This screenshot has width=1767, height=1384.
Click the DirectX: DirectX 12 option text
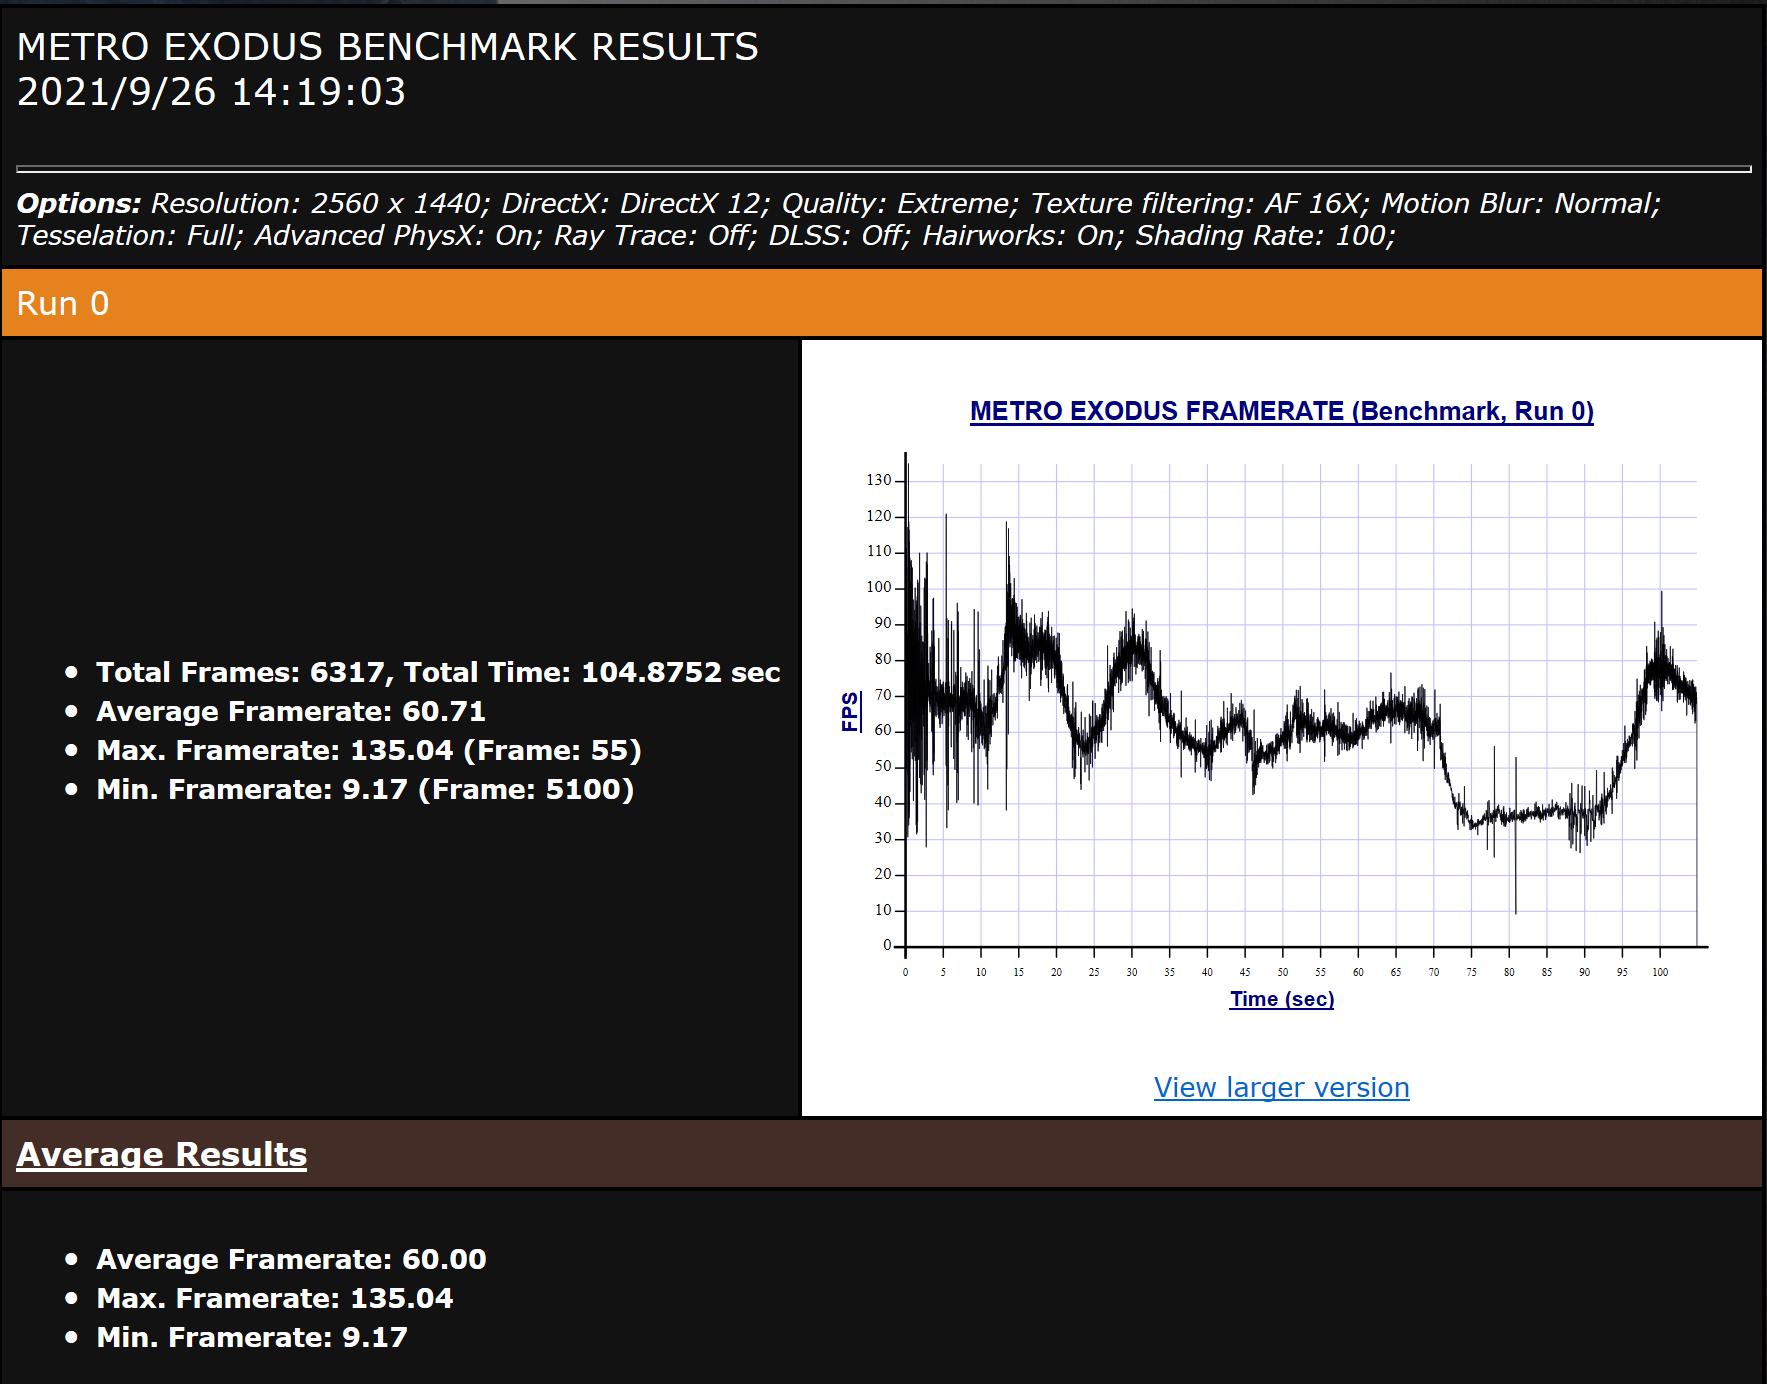tap(636, 203)
